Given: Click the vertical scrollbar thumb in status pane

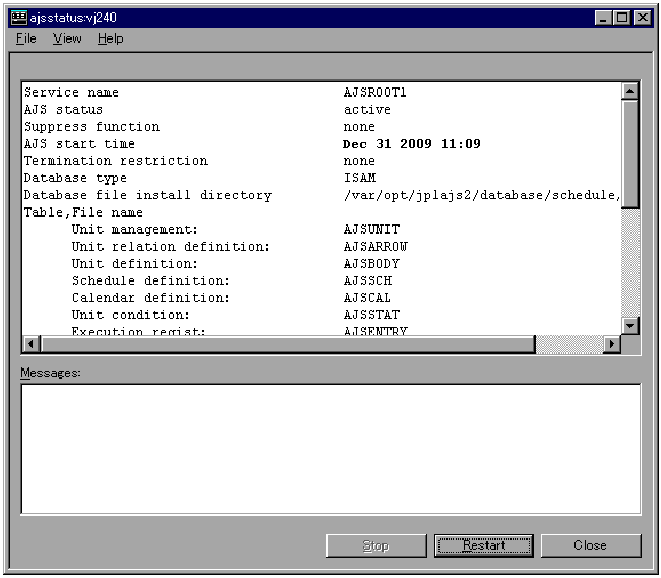Looking at the screenshot, I should (630, 153).
